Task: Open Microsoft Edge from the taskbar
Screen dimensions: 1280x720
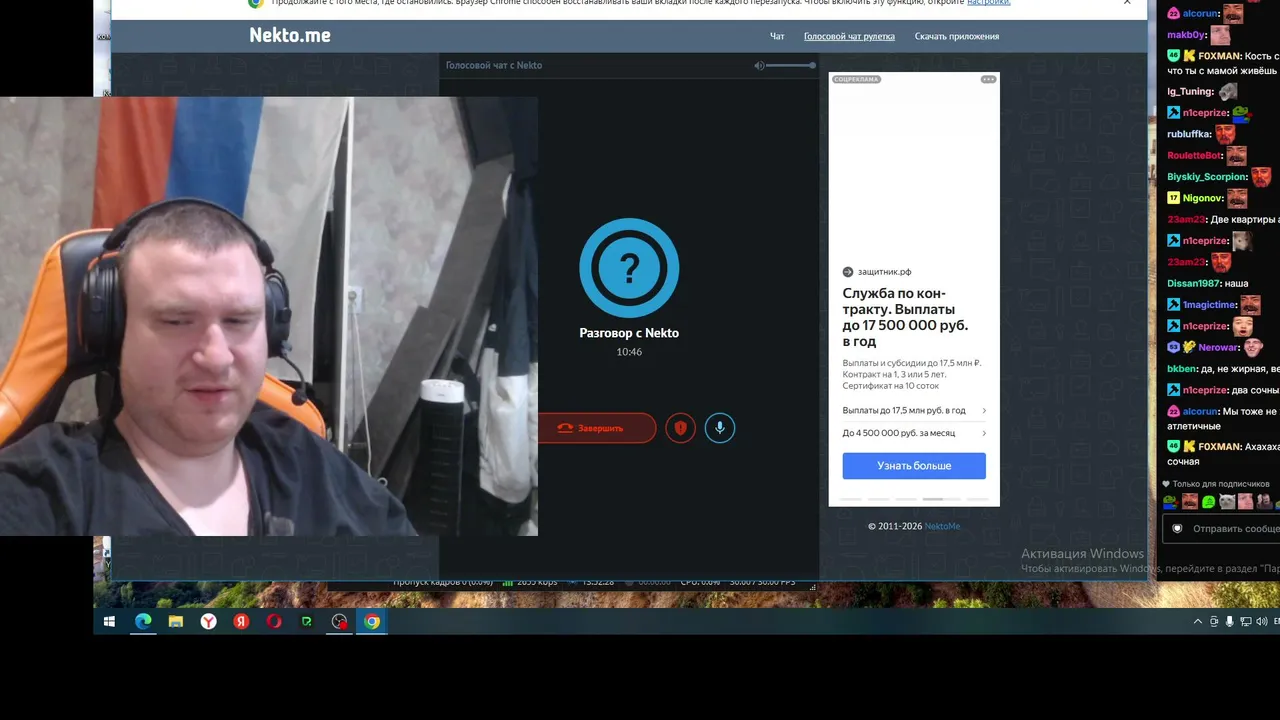Action: click(144, 621)
